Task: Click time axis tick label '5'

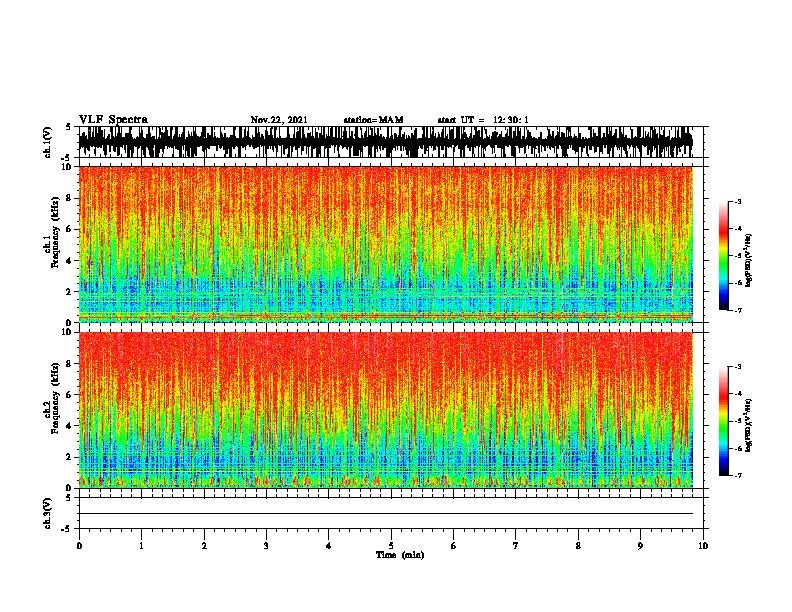Action: click(x=391, y=545)
